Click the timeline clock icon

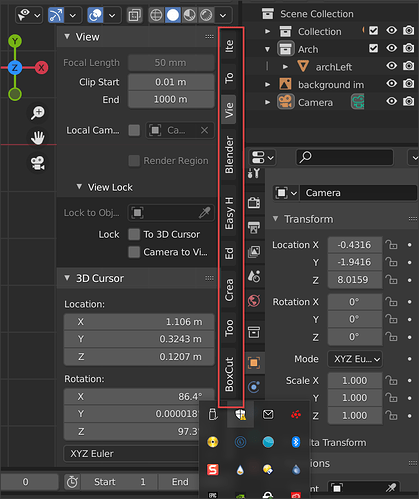tap(72, 482)
